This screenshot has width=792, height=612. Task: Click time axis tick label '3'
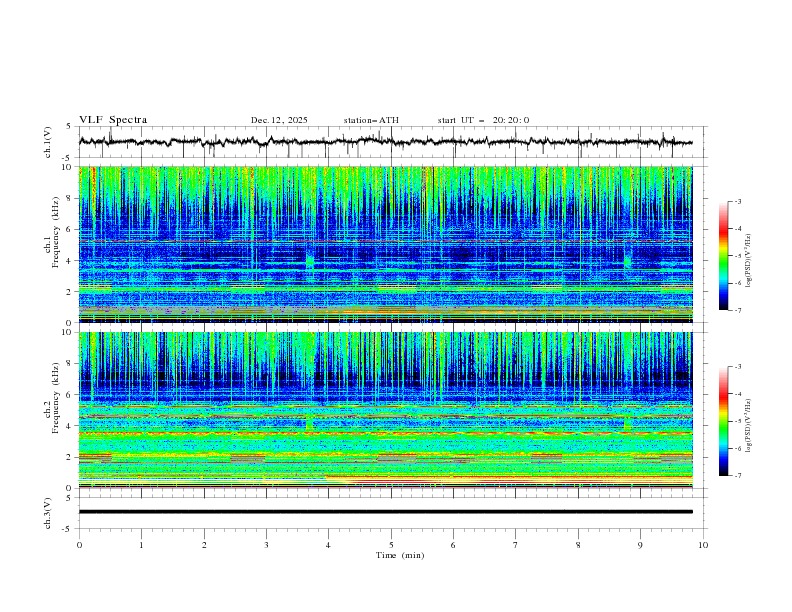pyautogui.click(x=266, y=545)
